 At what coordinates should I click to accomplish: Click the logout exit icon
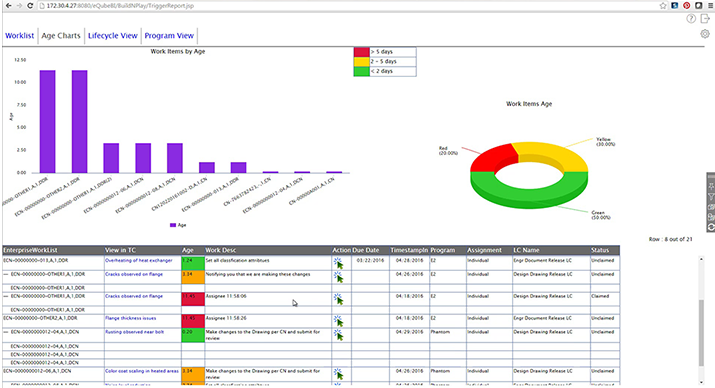pyautogui.click(x=705, y=19)
